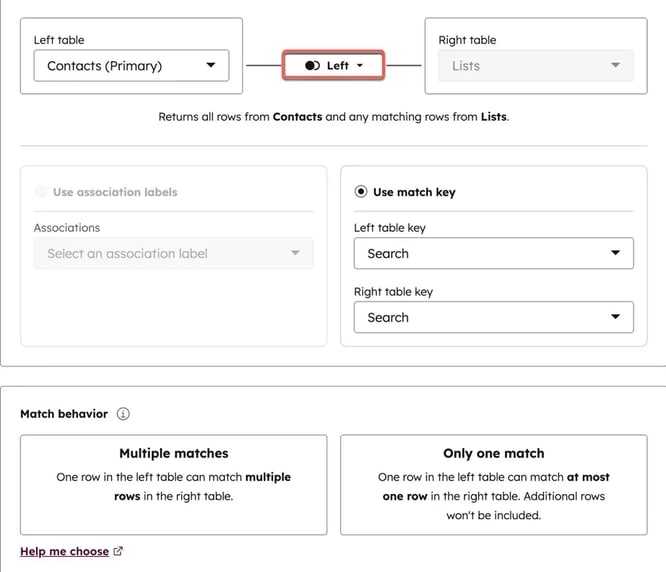Click the join type icon in the Left button
The width and height of the screenshot is (666, 572).
pos(312,66)
